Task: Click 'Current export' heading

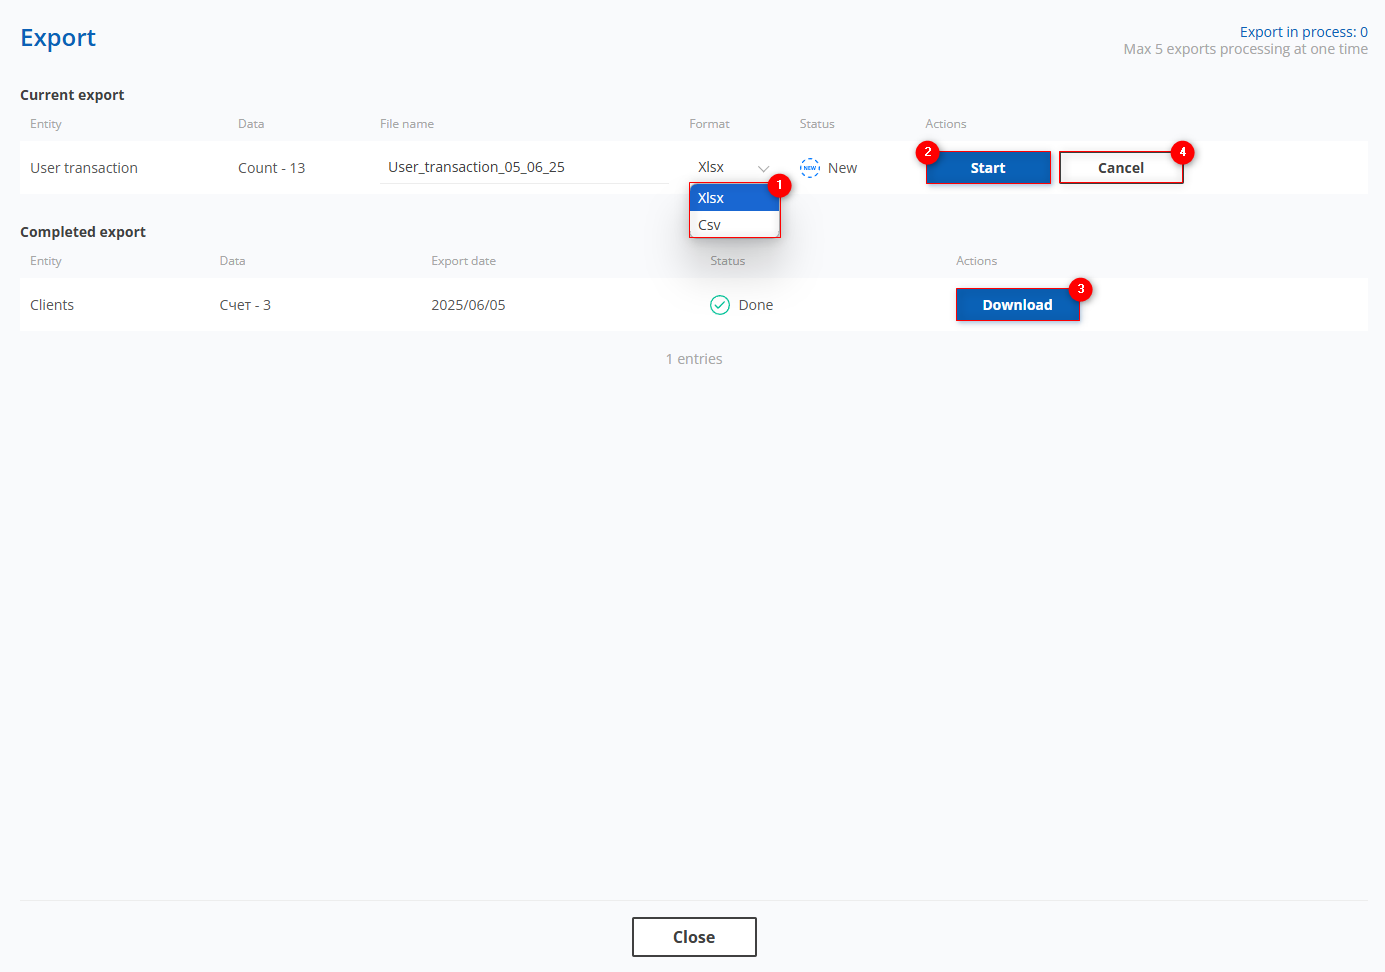Action: 72,95
